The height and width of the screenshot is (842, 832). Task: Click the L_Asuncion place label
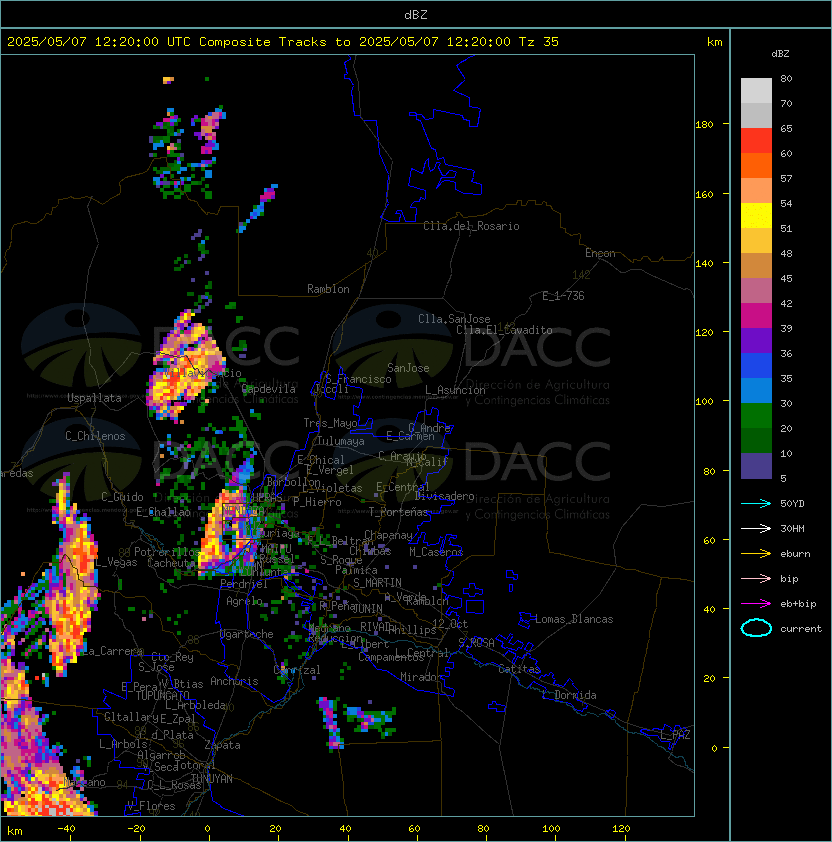(x=455, y=390)
